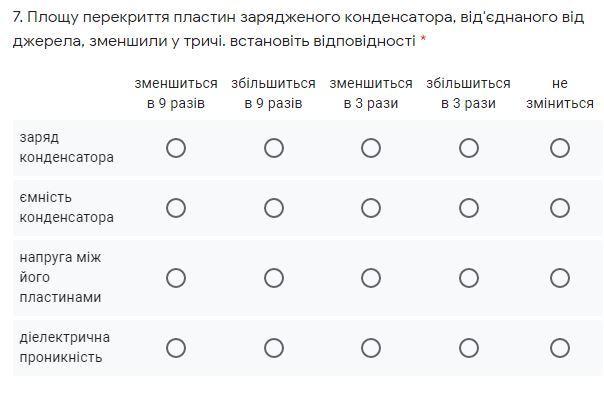Screen dimensions: 604x396
Task: Choose 'зменшиться в 9 разів' for ємність конденсатора
Action: [176, 208]
